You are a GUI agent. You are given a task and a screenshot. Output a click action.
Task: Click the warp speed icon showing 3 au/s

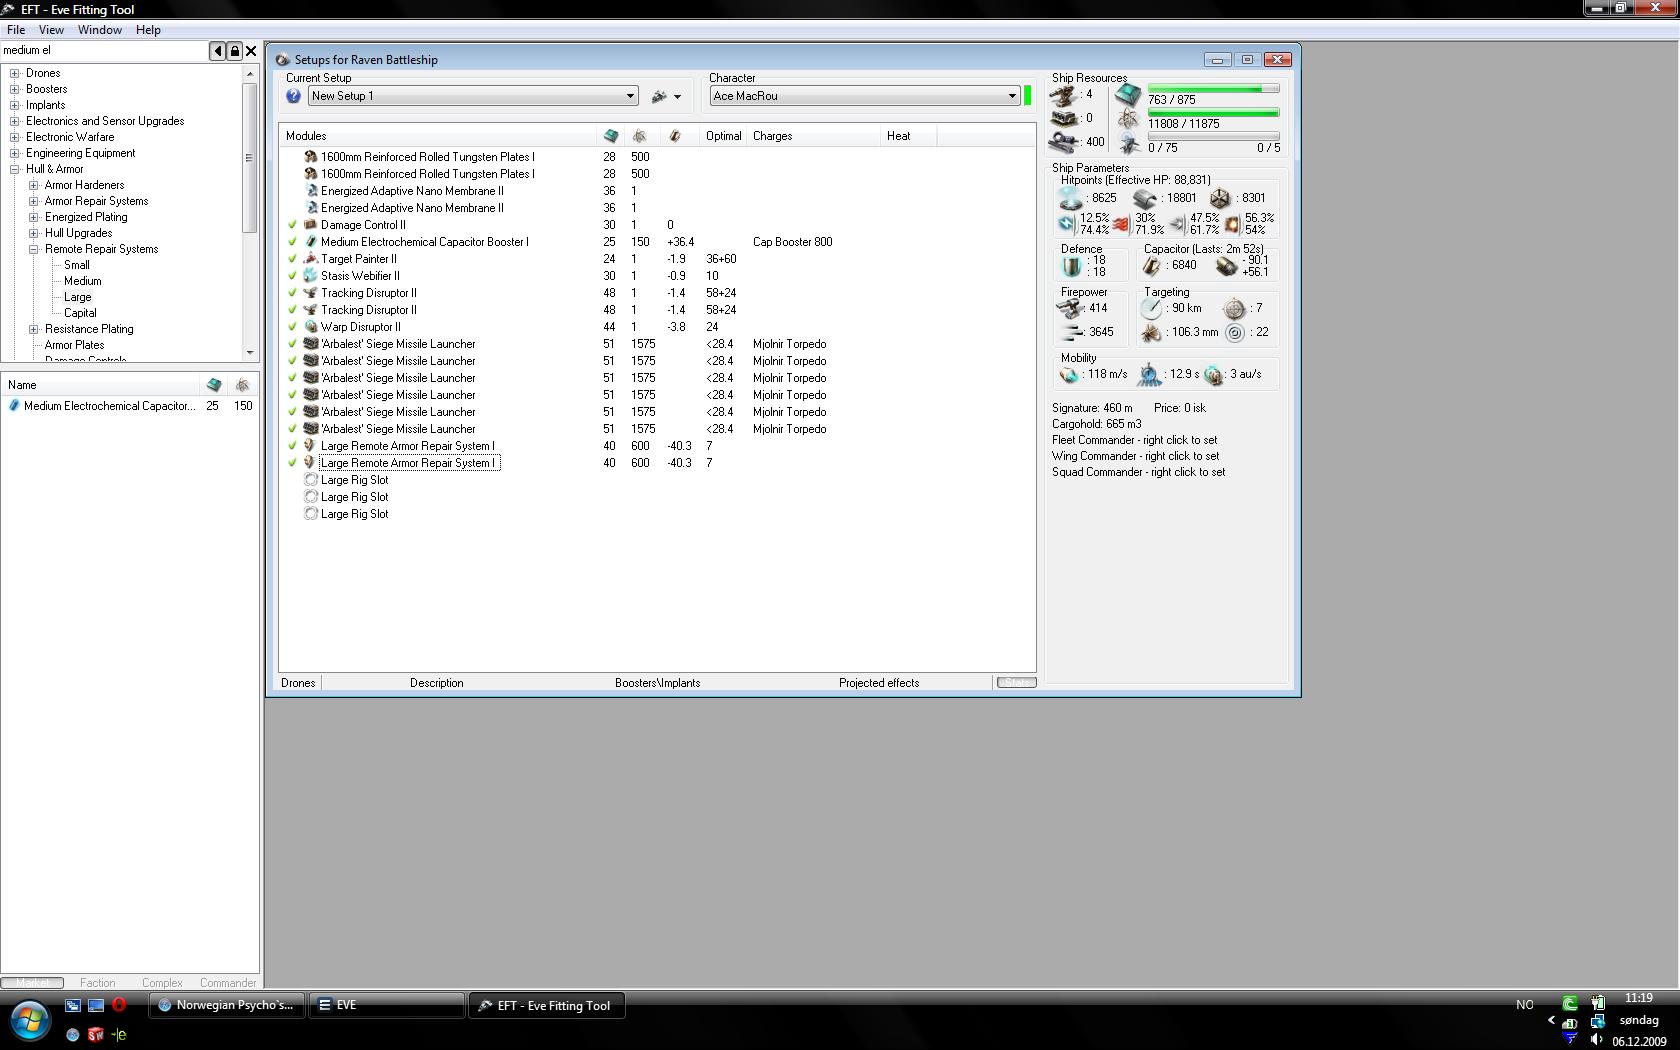pyautogui.click(x=1214, y=375)
